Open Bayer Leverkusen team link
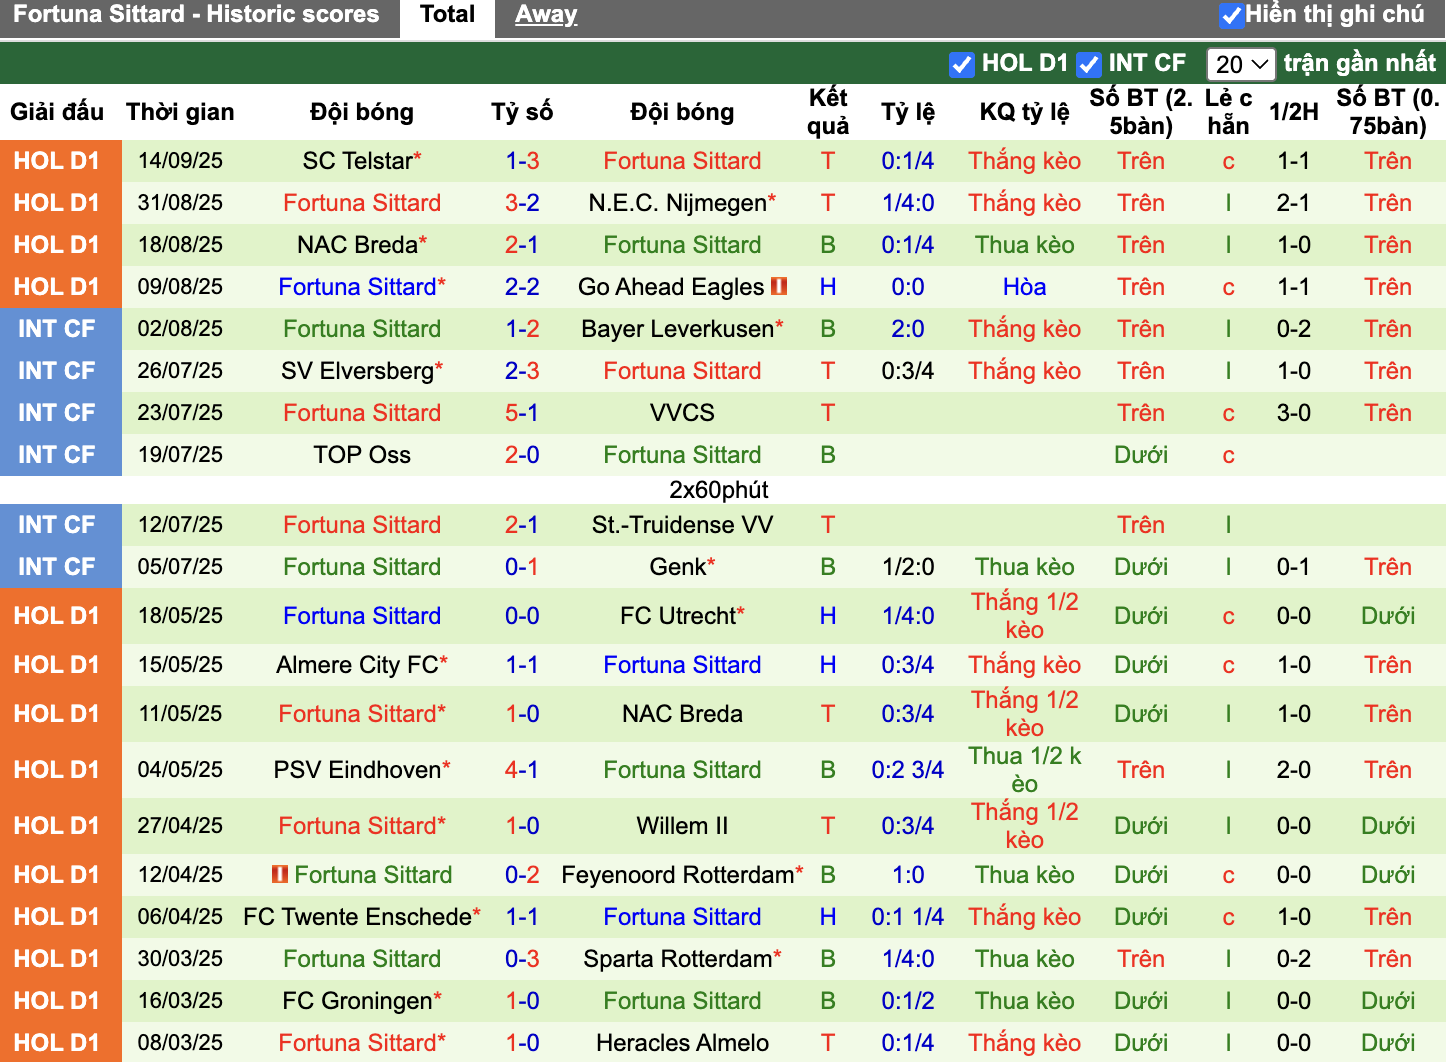This screenshot has width=1446, height=1062. 677,329
